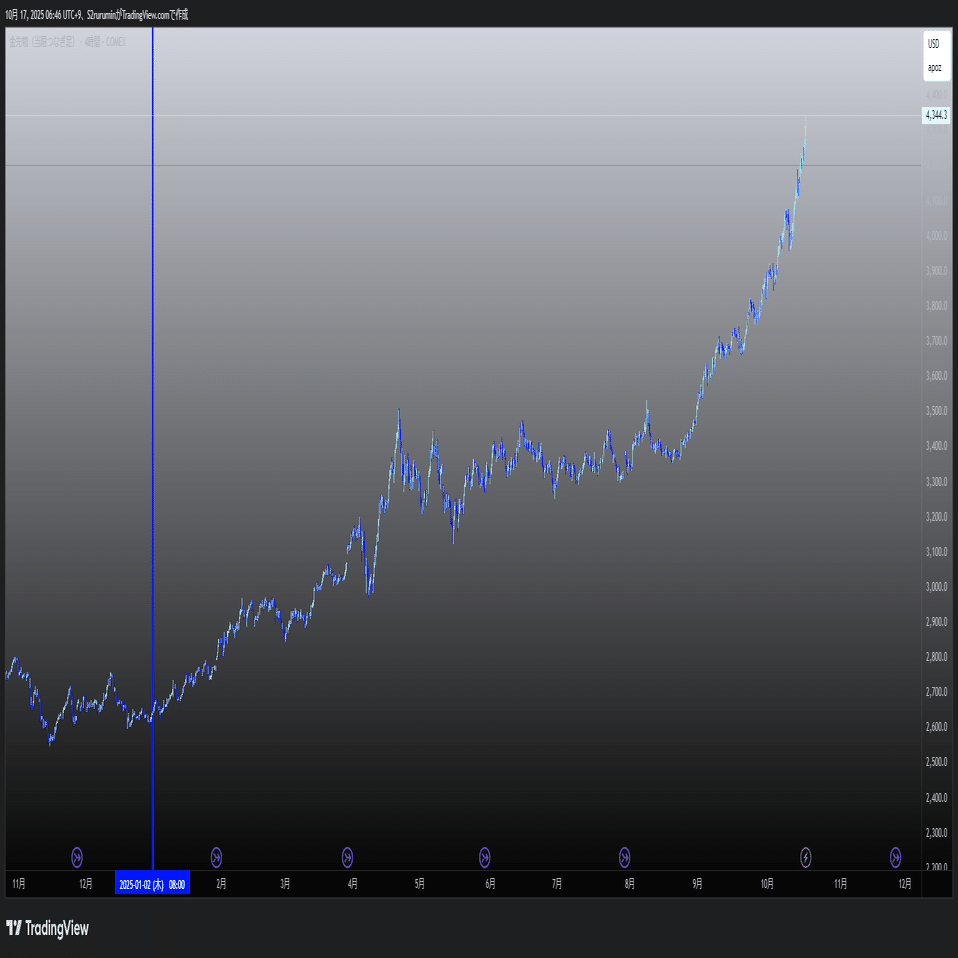Screen dimensions: 958x958
Task: Click the 2,300.0 price axis label
Action: (937, 833)
